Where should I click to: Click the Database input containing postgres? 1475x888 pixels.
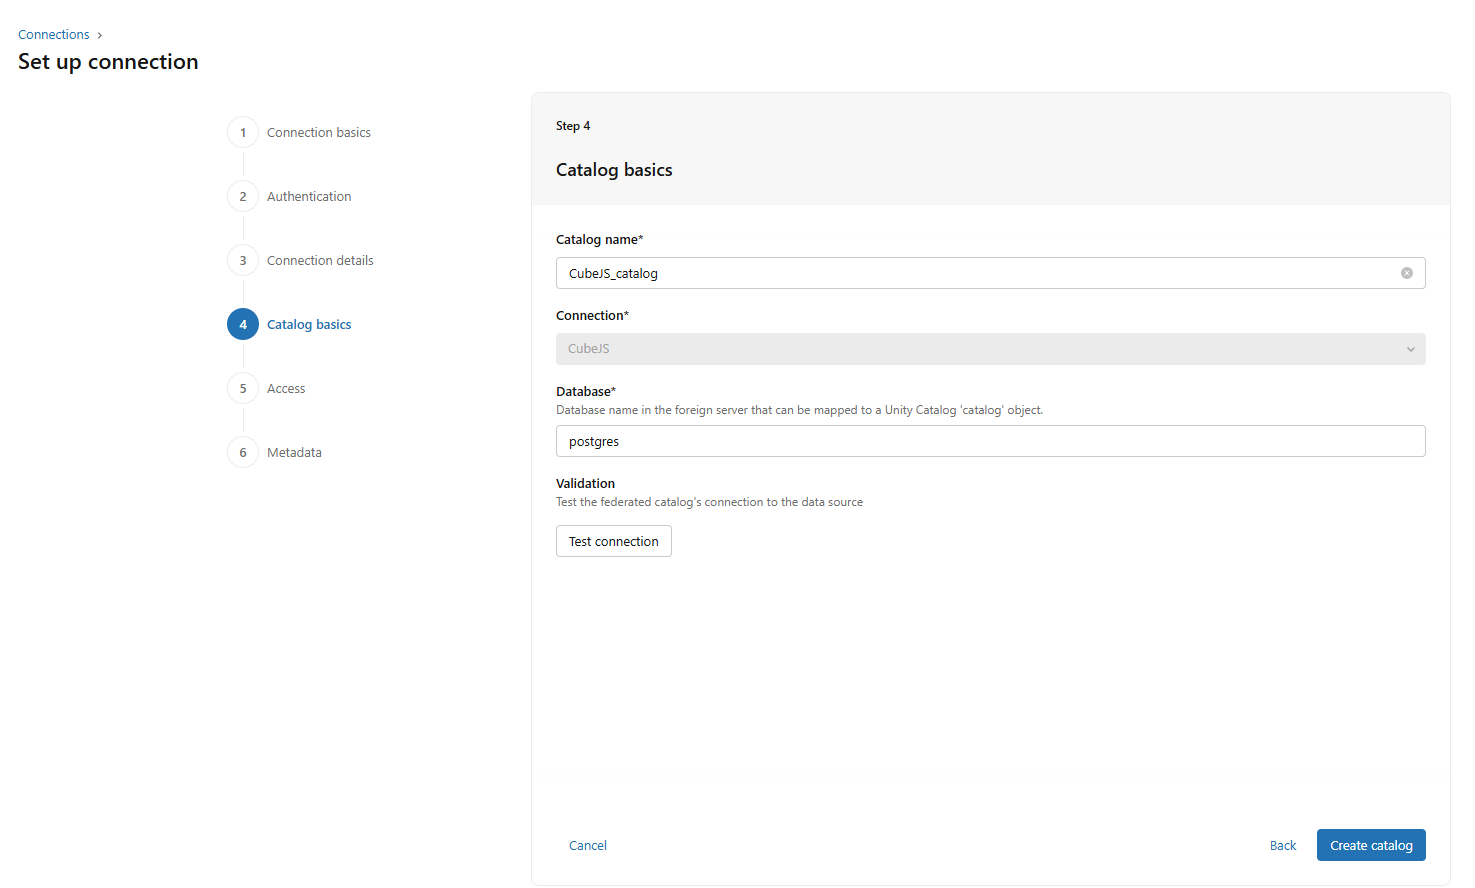[x=990, y=441]
